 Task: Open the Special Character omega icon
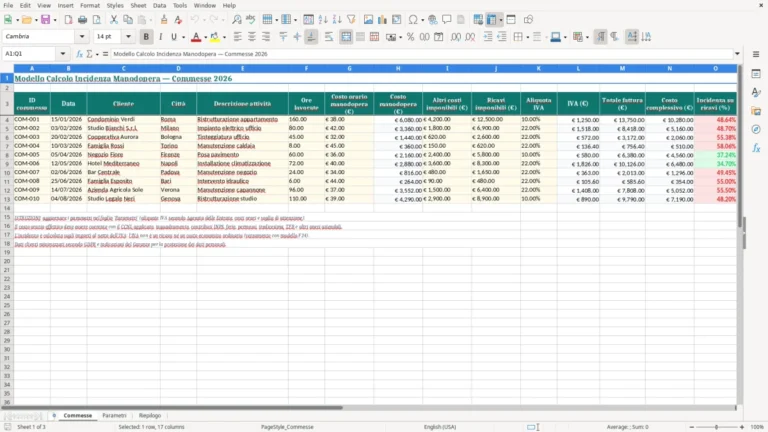(x=413, y=20)
